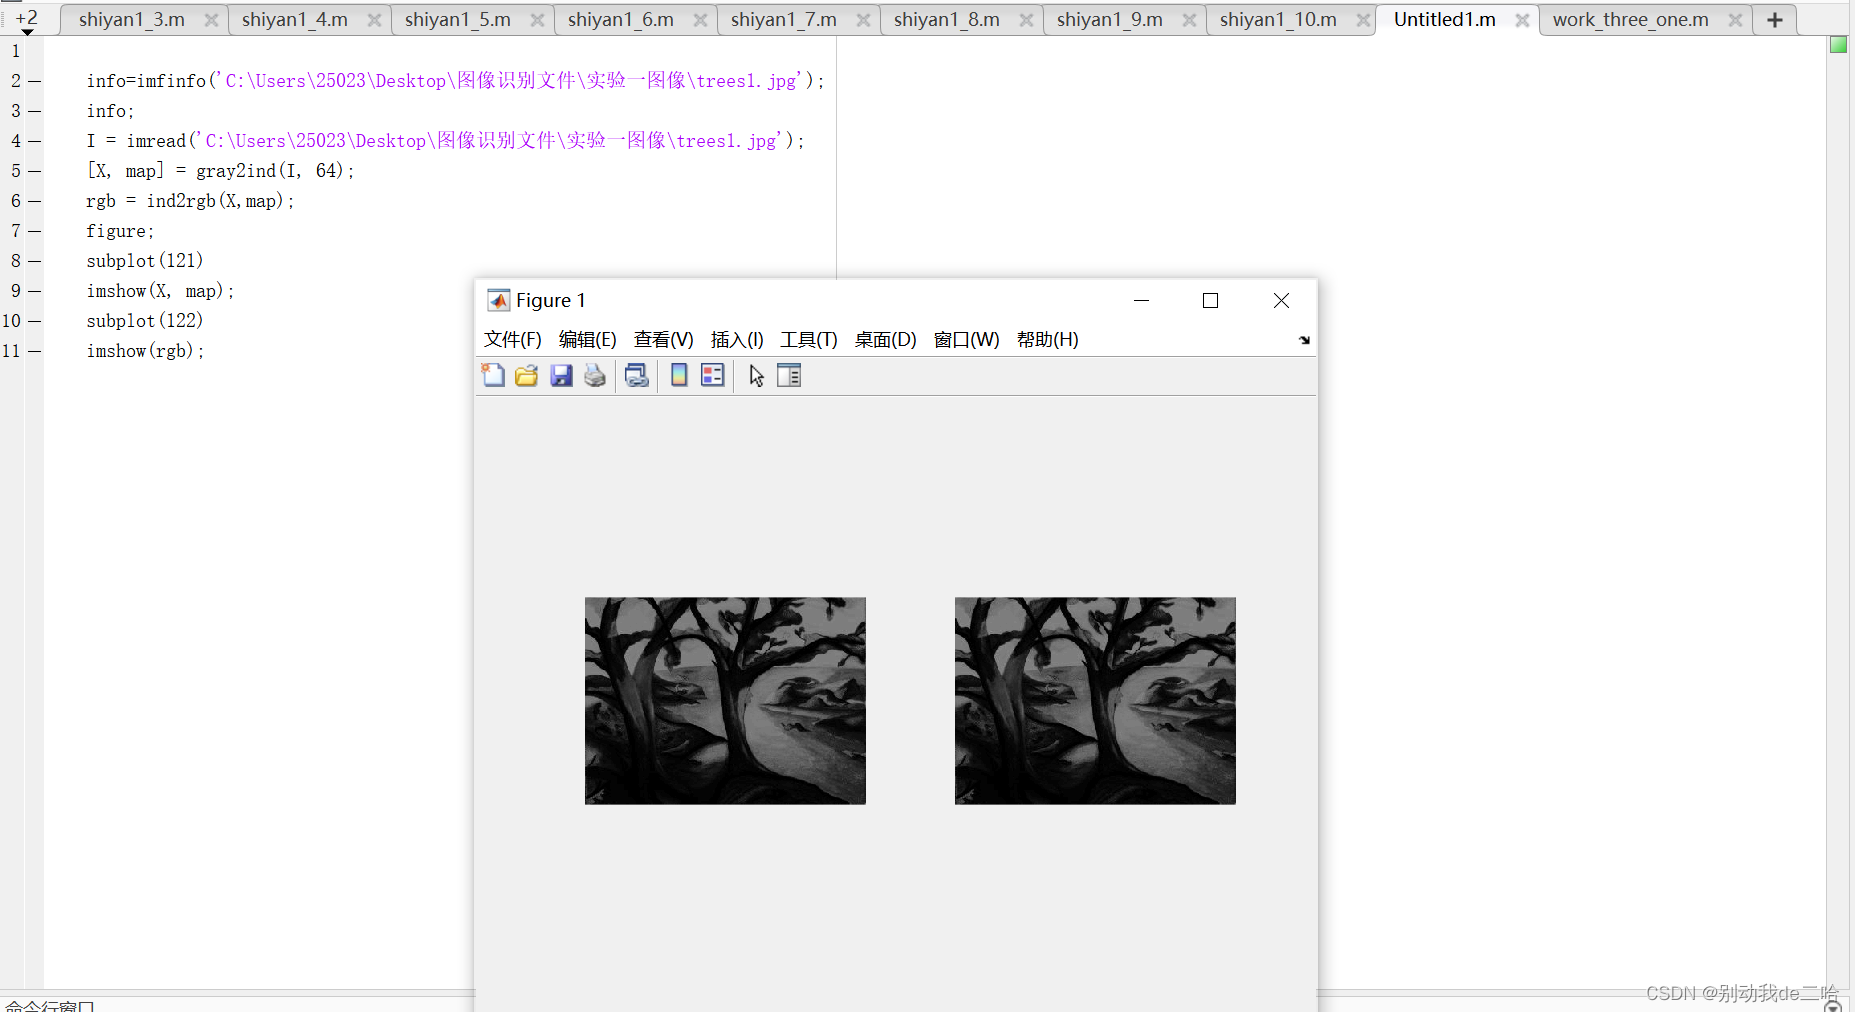
Task: Close the shiyan1_8.m tab
Action: pyautogui.click(x=1026, y=20)
